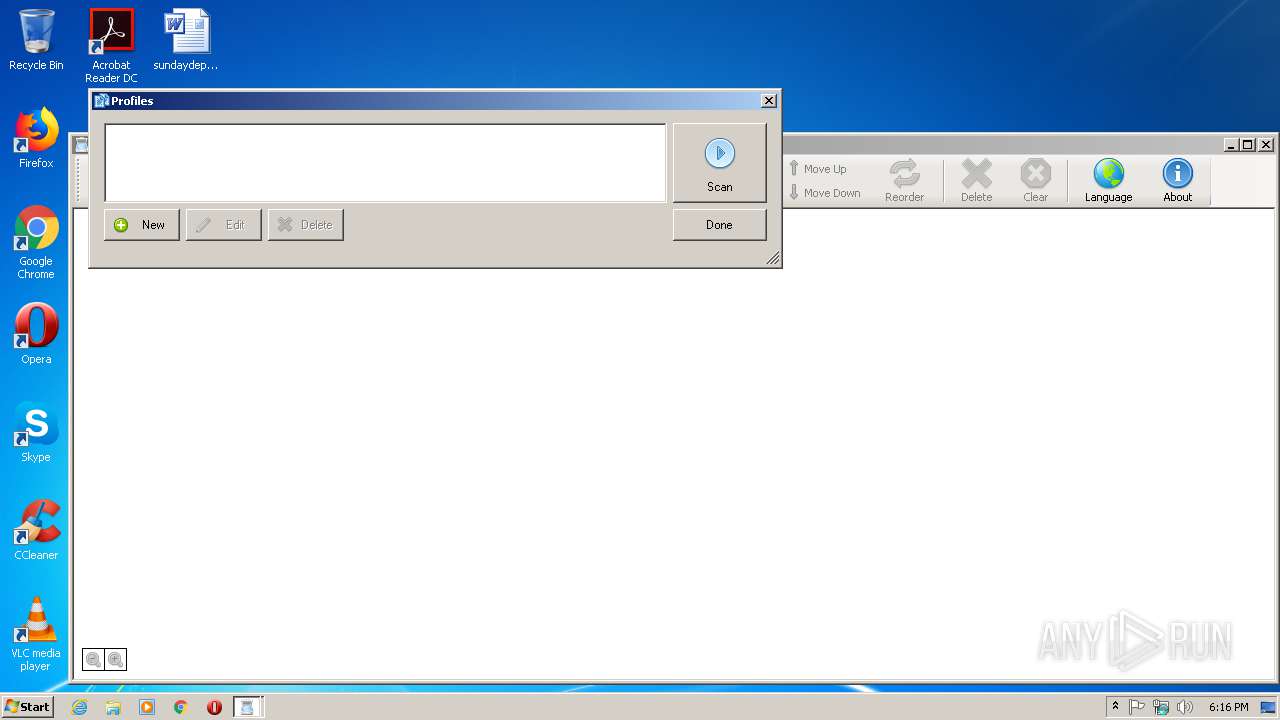Launch Internet Explorer from taskbar
Screen dimensions: 1280x720
[x=79, y=707]
